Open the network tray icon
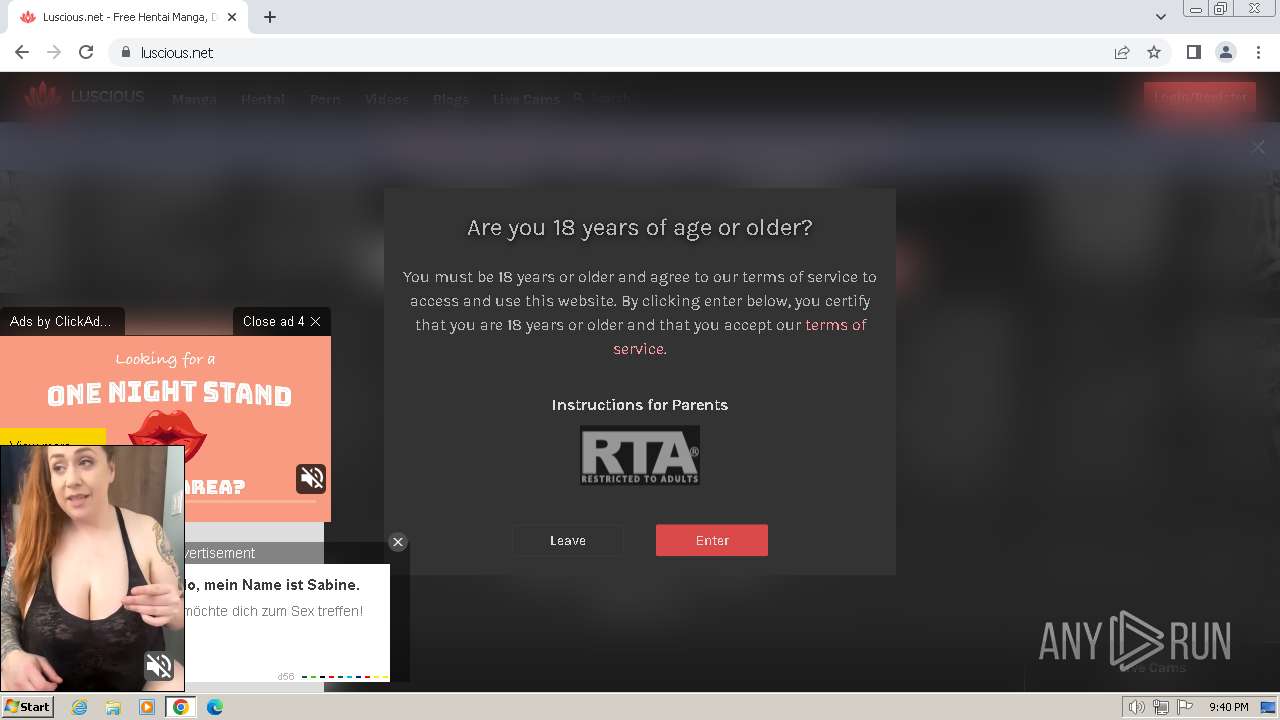The width and height of the screenshot is (1280, 720). [1161, 707]
